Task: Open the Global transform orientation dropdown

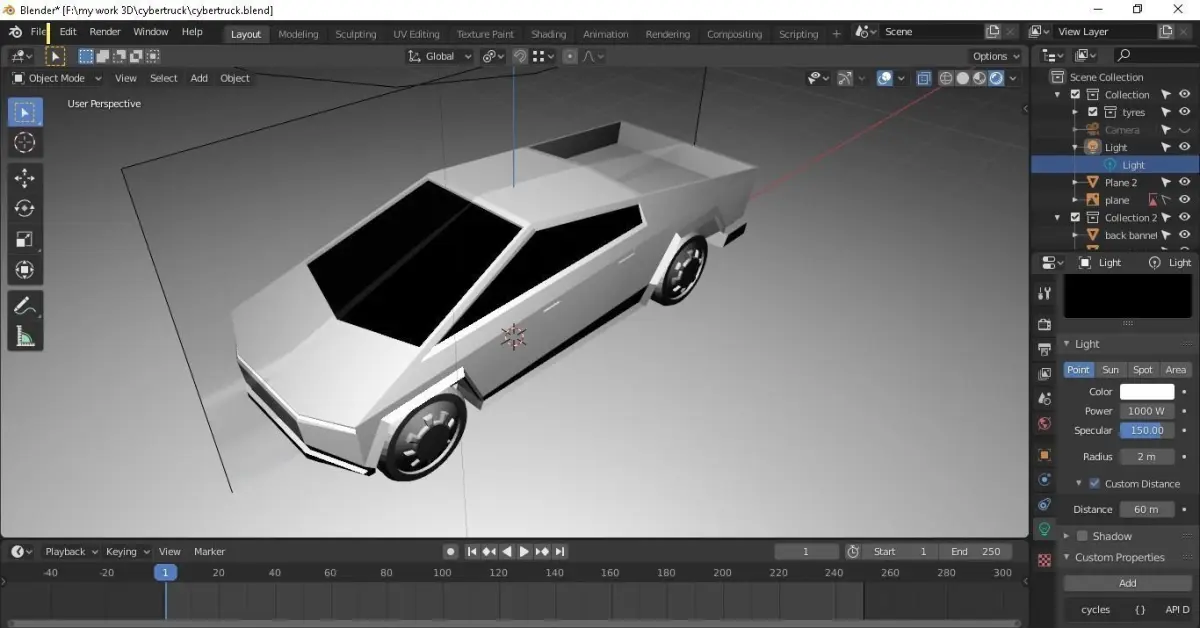Action: tap(440, 56)
